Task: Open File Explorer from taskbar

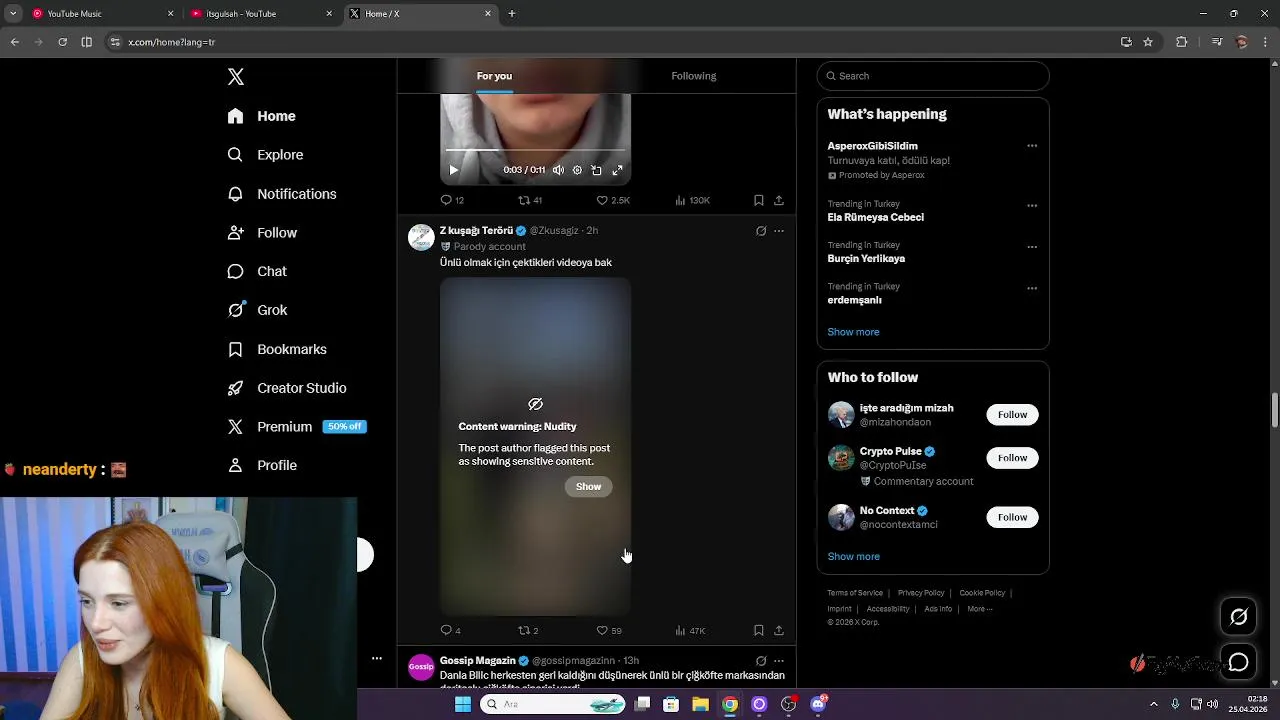Action: pyautogui.click(x=700, y=704)
